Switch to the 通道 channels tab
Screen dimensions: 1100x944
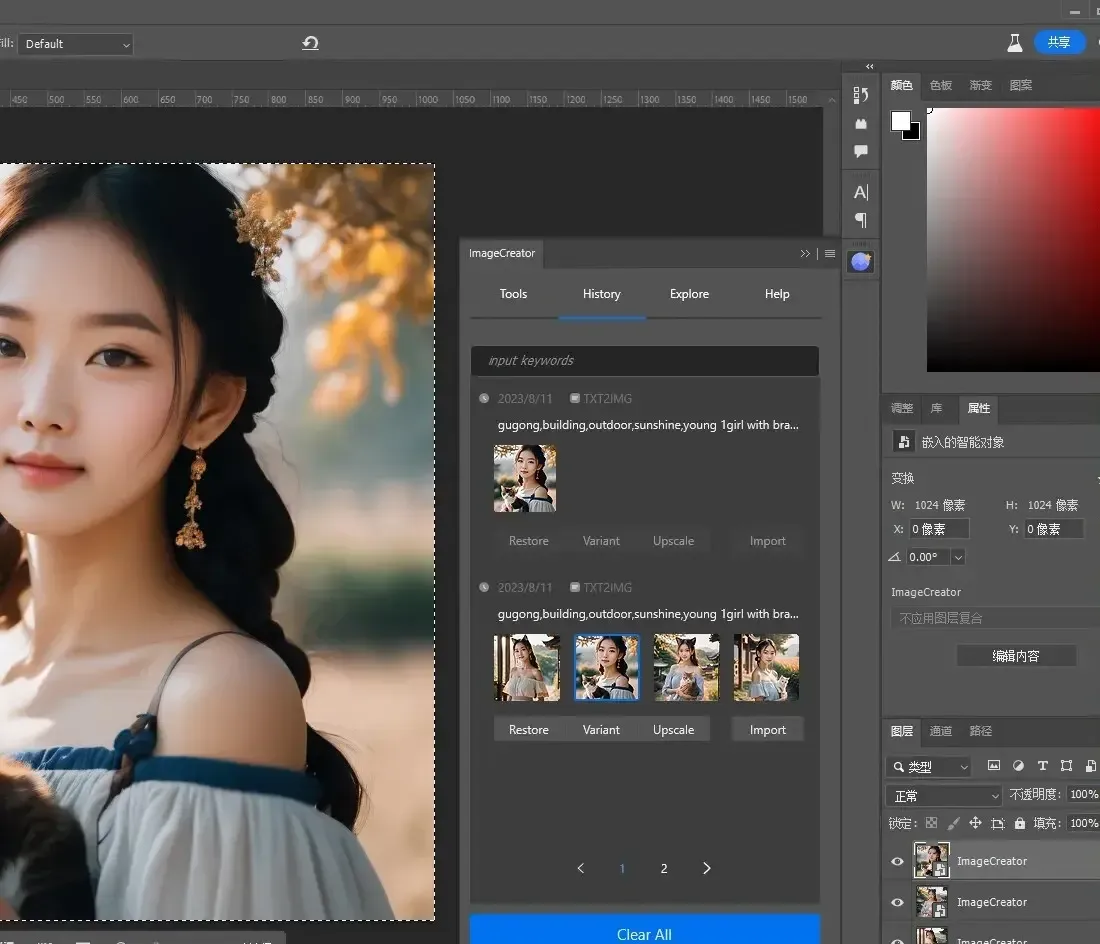click(940, 731)
